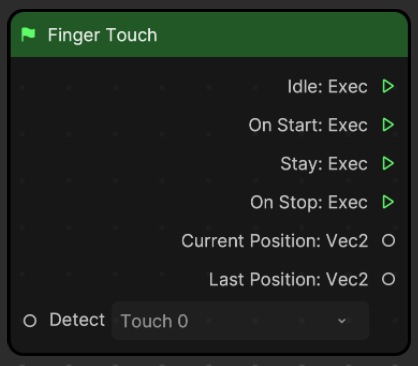This screenshot has width=418, height=366.
Task: Click the Current Position: Vec2 label
Action: pyautogui.click(x=275, y=241)
